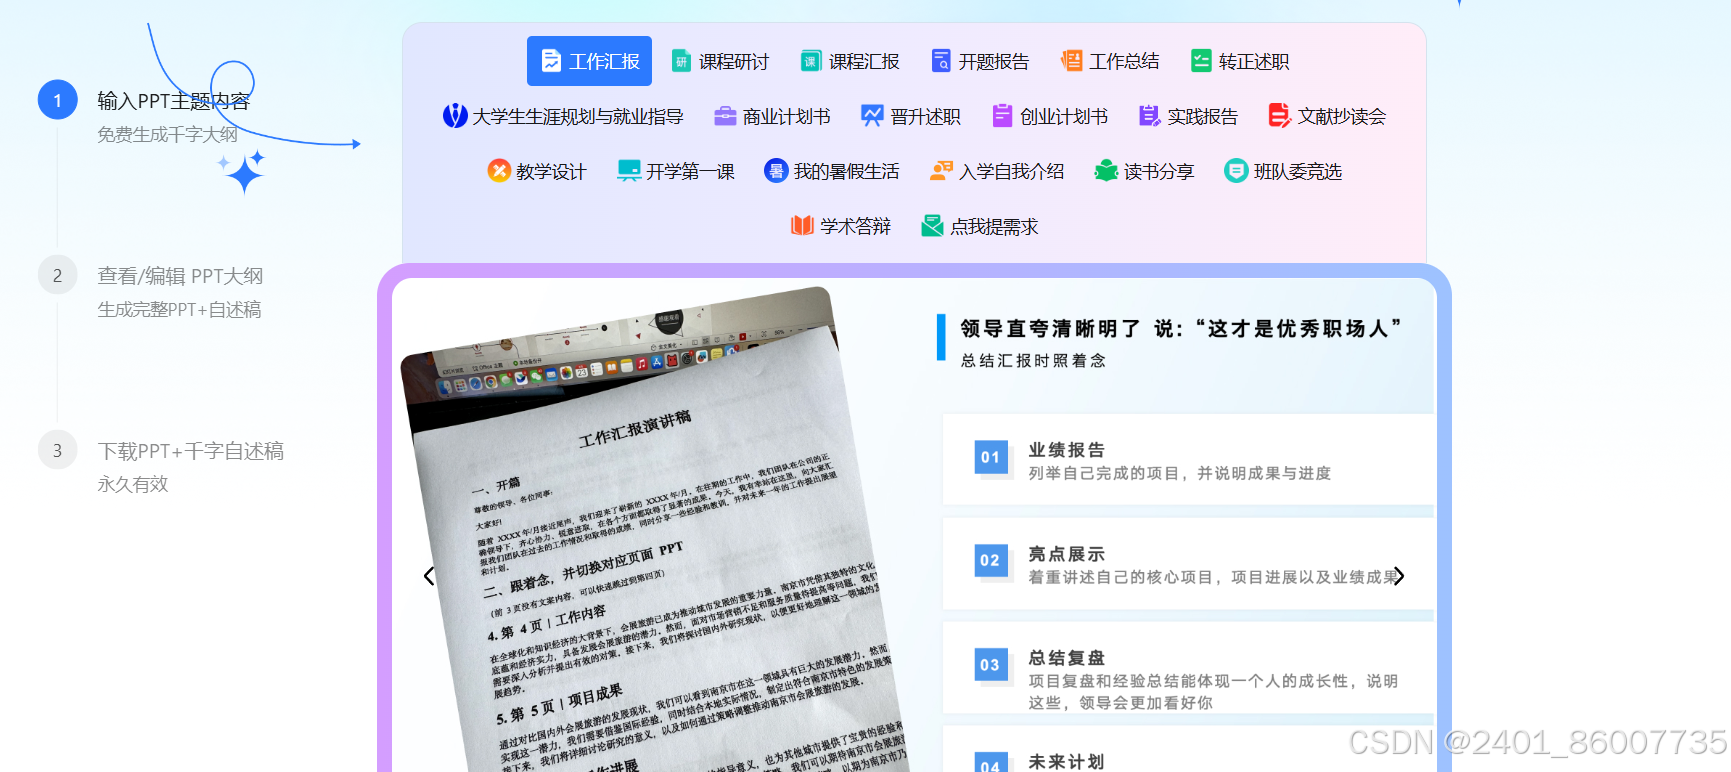Click the 商业计划书 briefcase icon
This screenshot has height=772, width=1731.
click(725, 116)
